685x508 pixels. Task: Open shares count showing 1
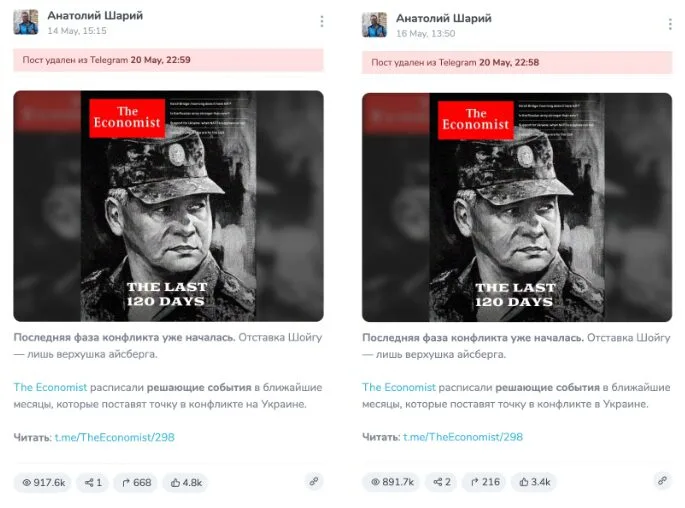point(93,482)
